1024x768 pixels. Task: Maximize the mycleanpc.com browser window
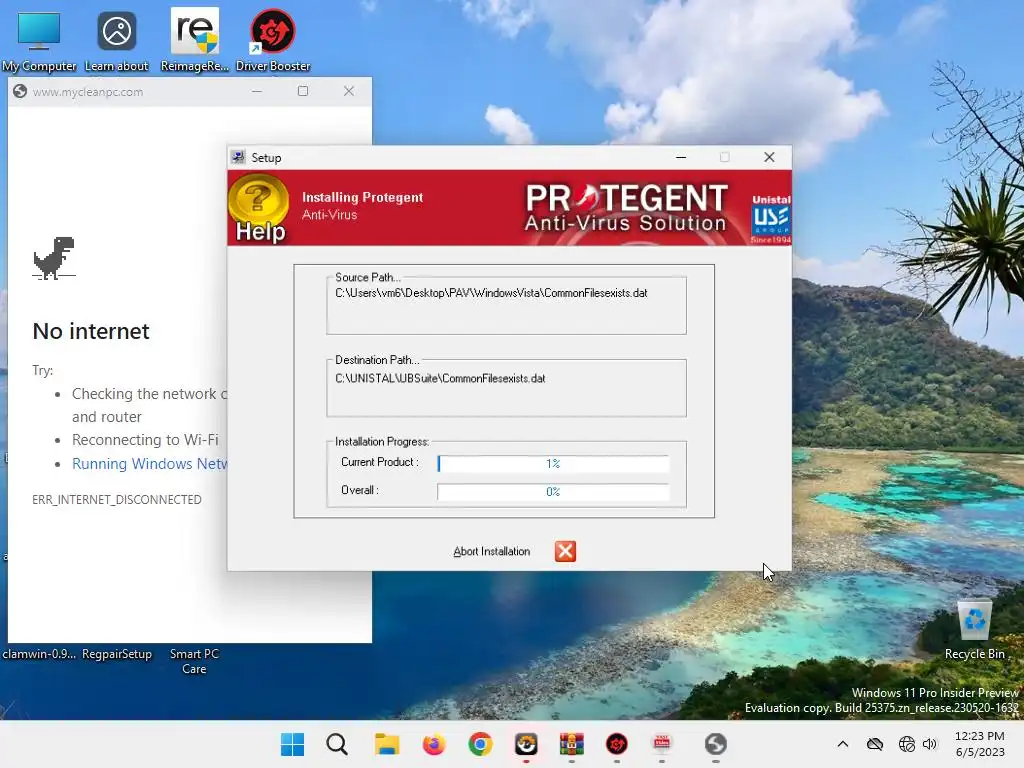[303, 91]
